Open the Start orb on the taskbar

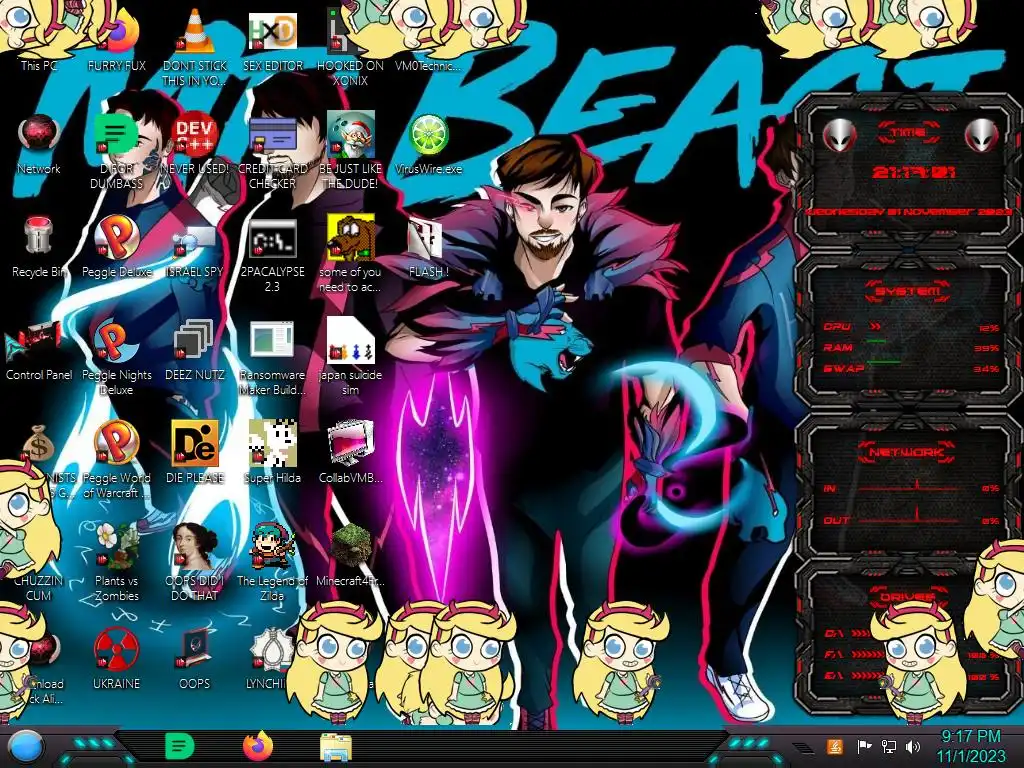(26, 748)
